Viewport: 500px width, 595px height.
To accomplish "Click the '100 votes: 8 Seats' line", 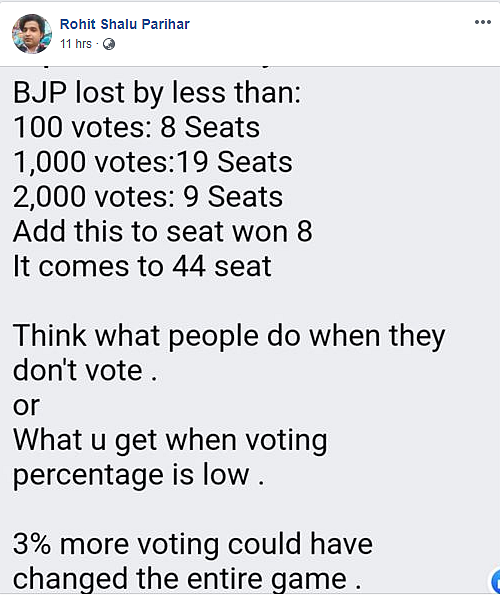I will click(137, 127).
